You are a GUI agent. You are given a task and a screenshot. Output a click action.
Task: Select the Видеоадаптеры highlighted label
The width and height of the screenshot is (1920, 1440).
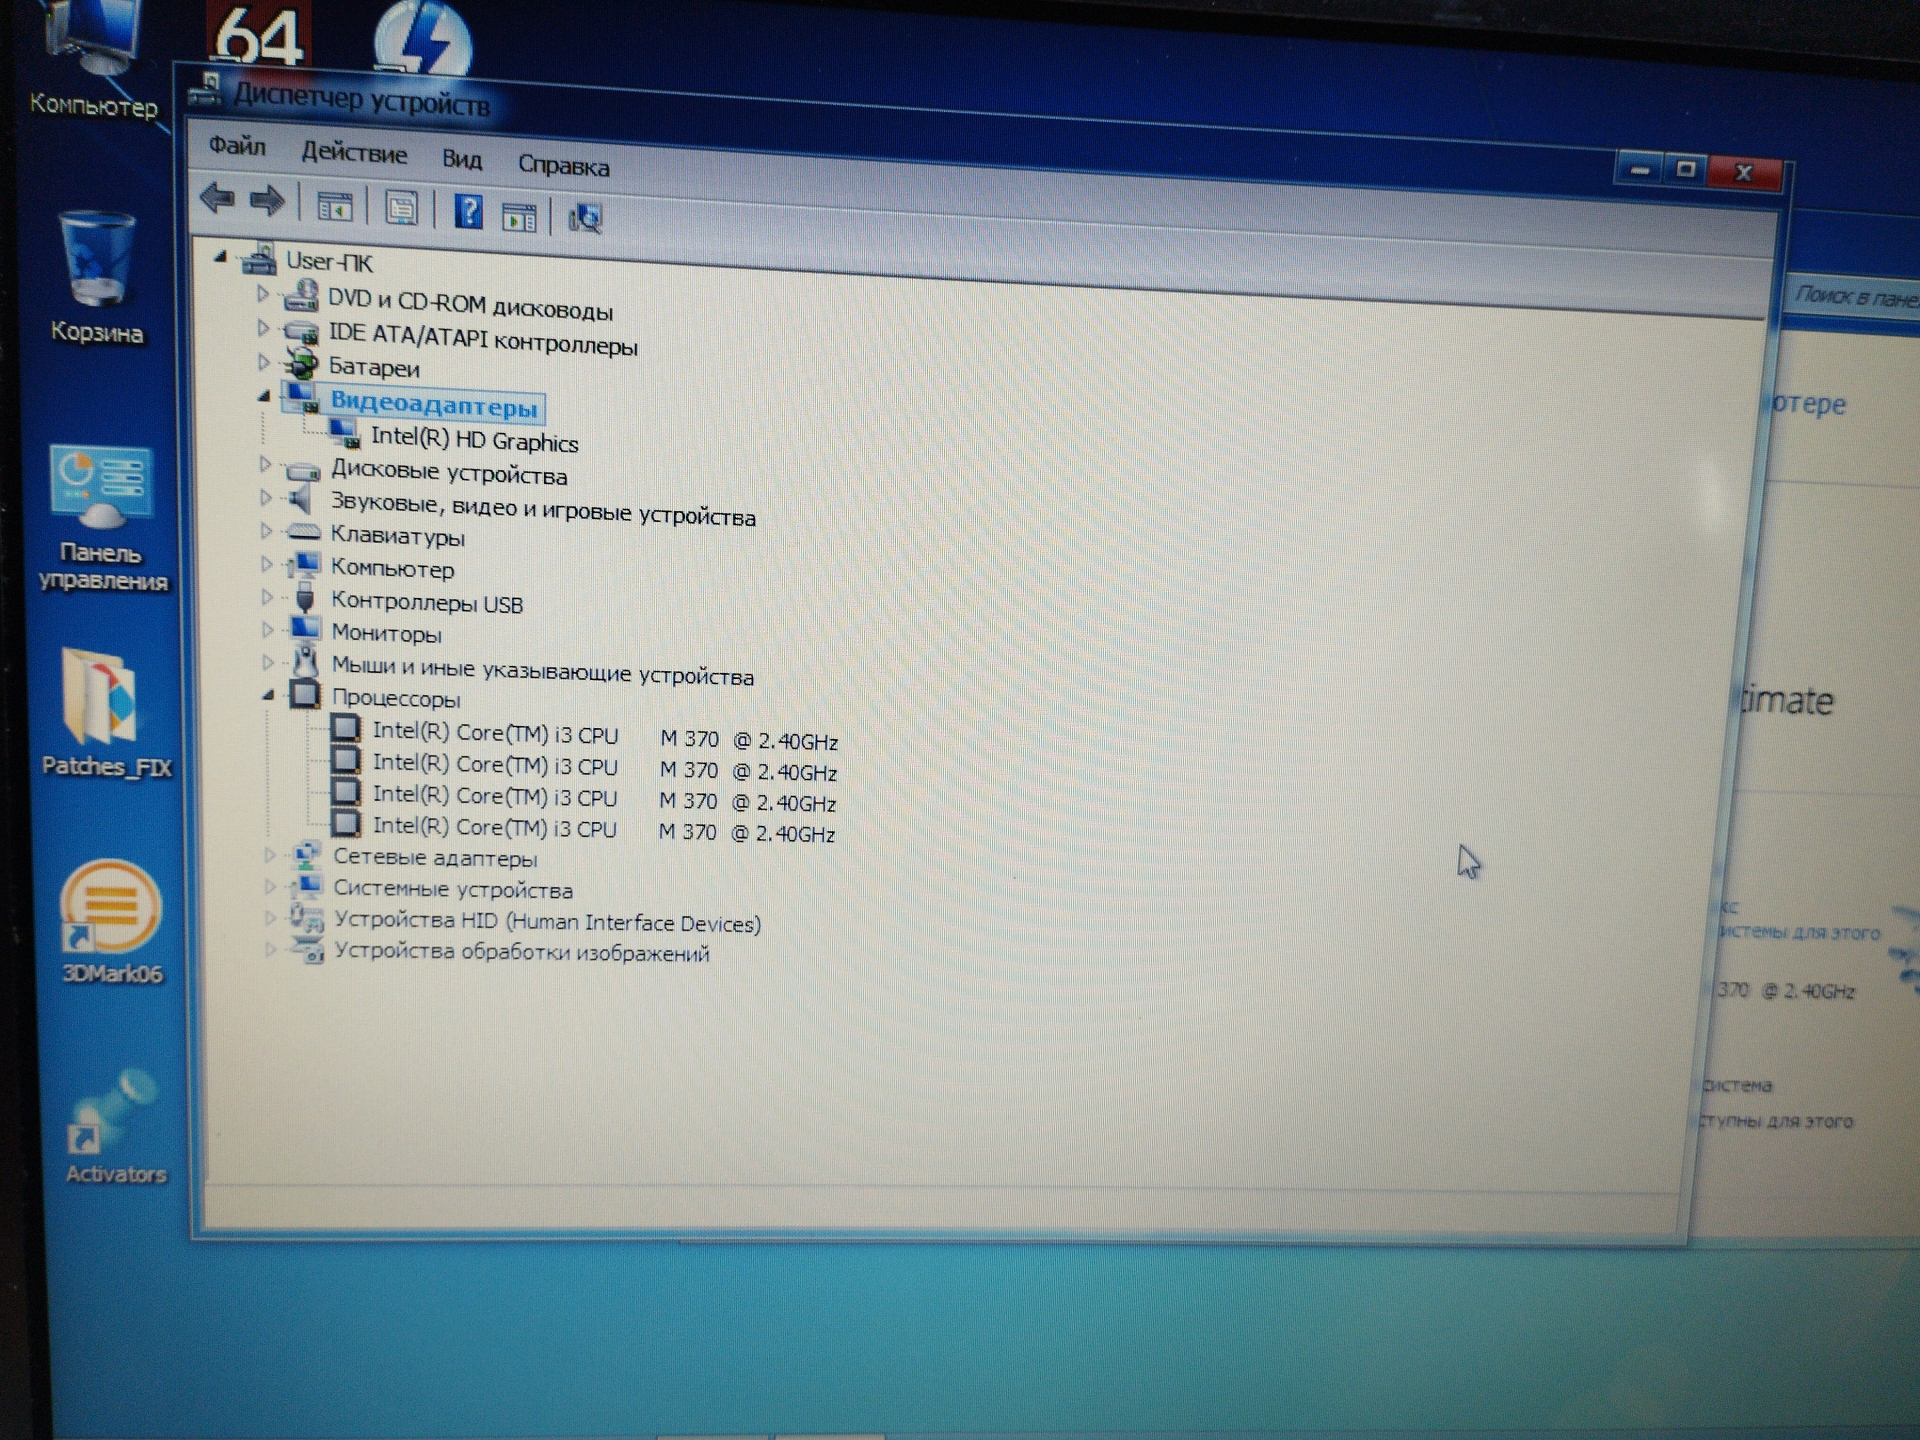pos(434,405)
